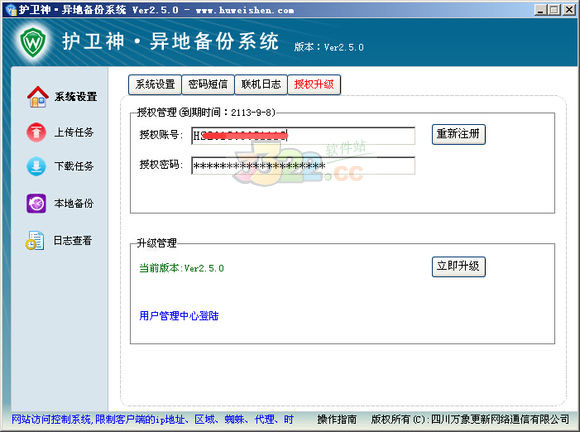Select the 上传任务 sidebar label
Viewport: 580px width, 432px height.
[74, 132]
